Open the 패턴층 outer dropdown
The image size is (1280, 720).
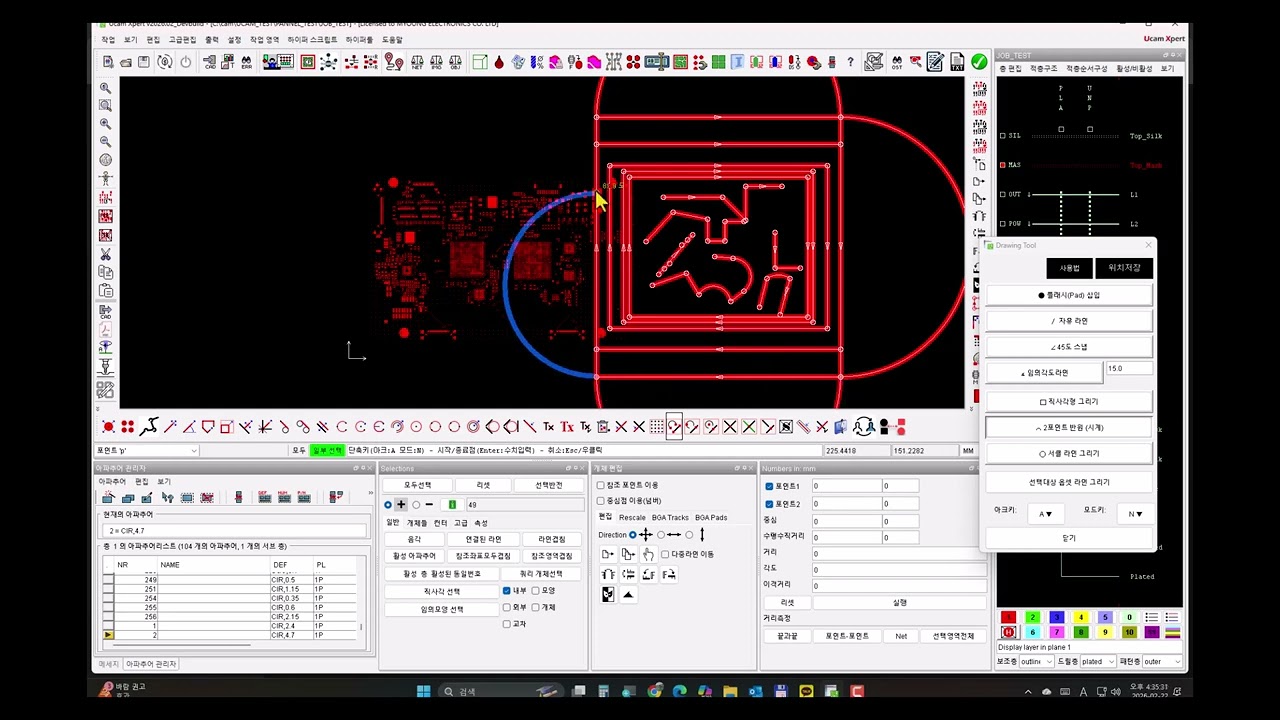tap(1161, 661)
